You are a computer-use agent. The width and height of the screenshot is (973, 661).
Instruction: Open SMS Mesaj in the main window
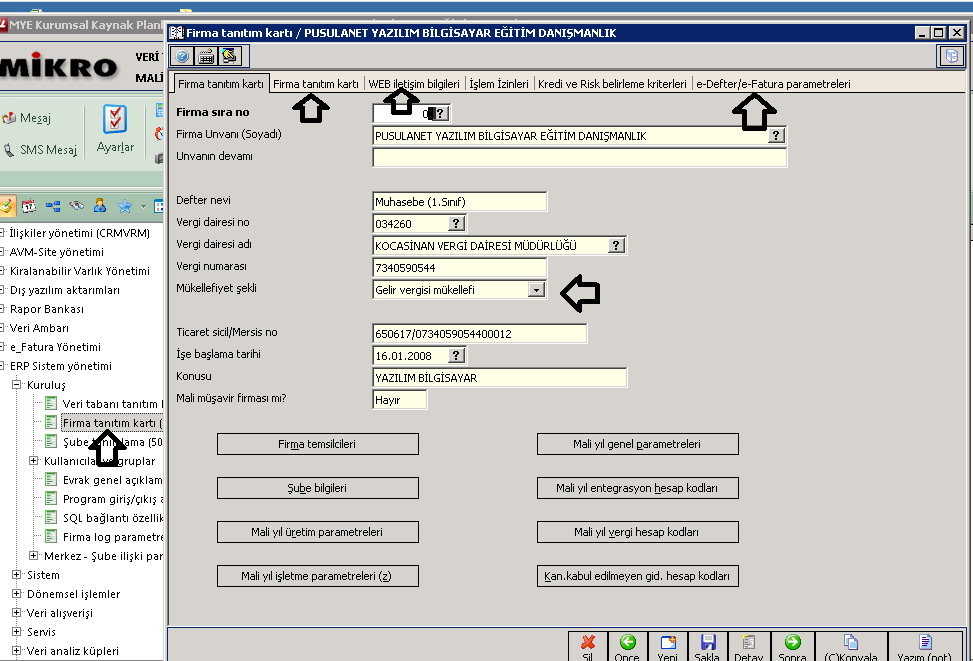40,150
